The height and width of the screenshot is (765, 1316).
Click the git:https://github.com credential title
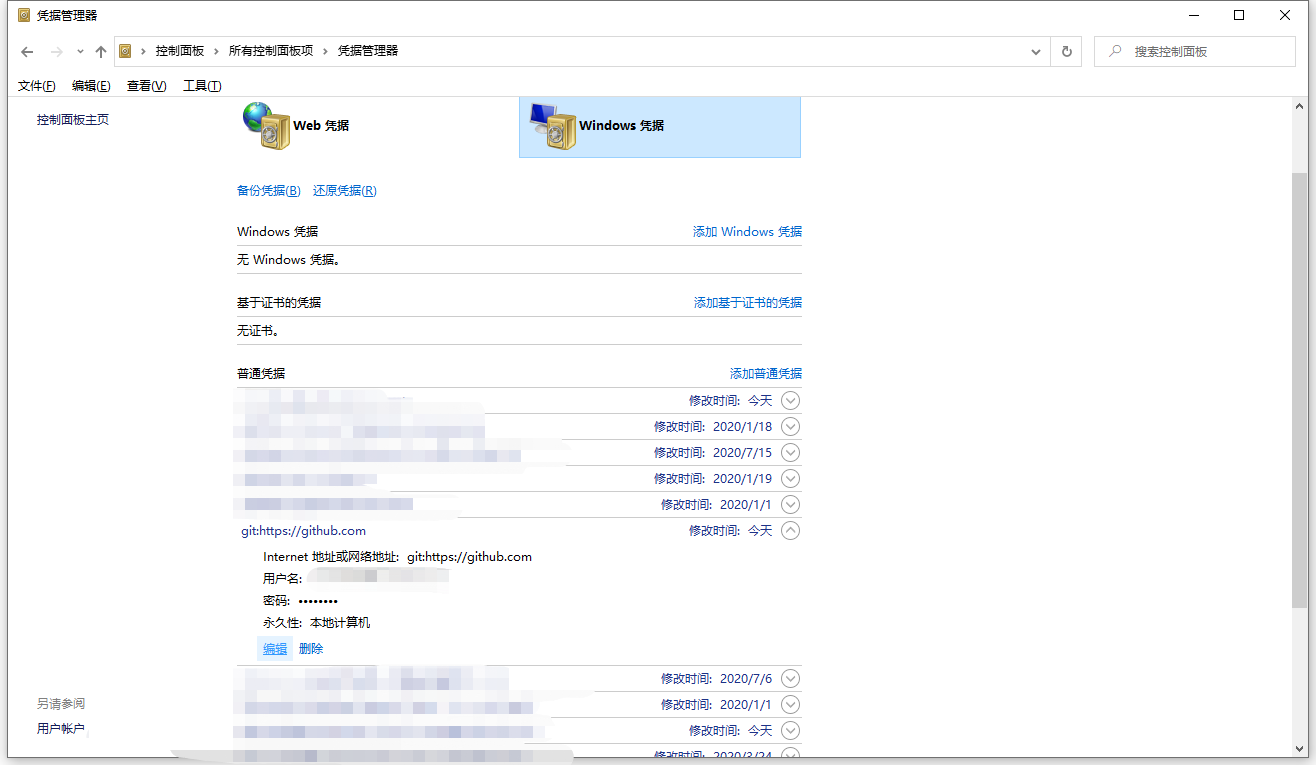click(x=304, y=531)
